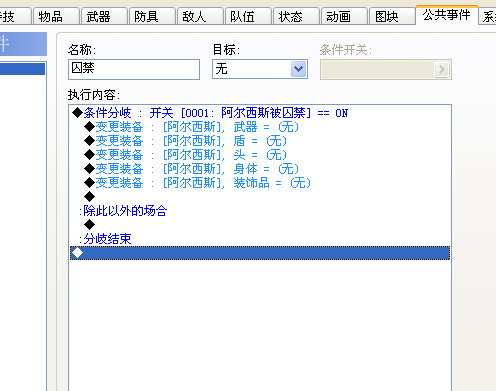Select the empty diamond line above 分歧结束

tap(260, 225)
